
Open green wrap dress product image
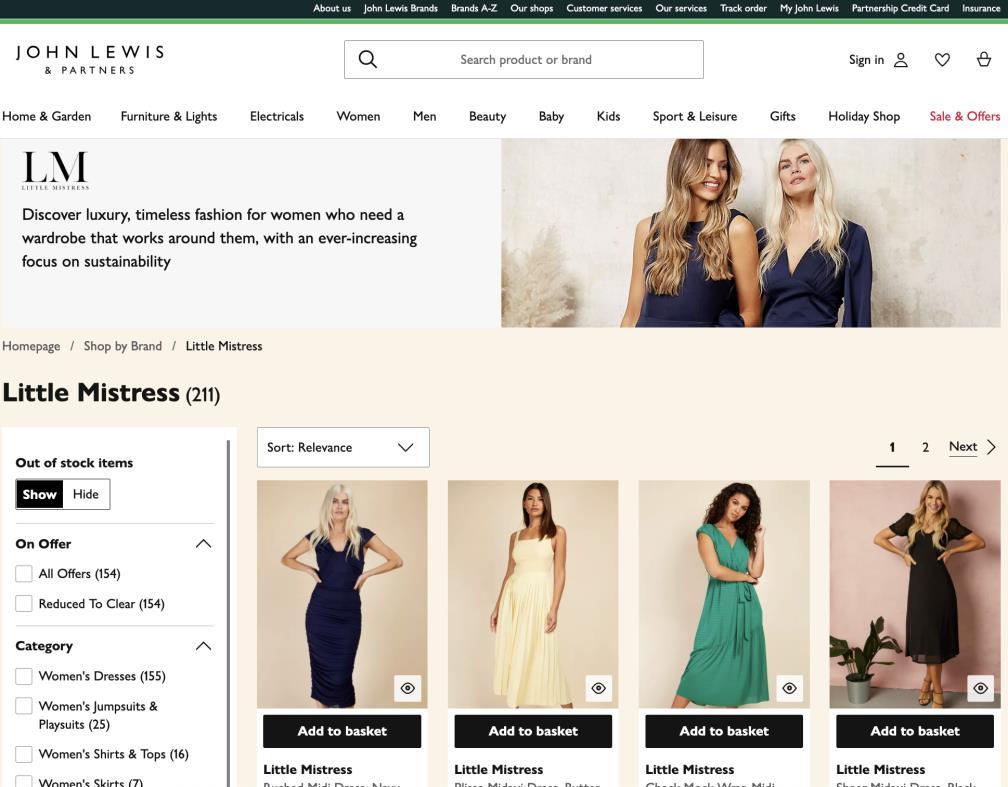724,594
